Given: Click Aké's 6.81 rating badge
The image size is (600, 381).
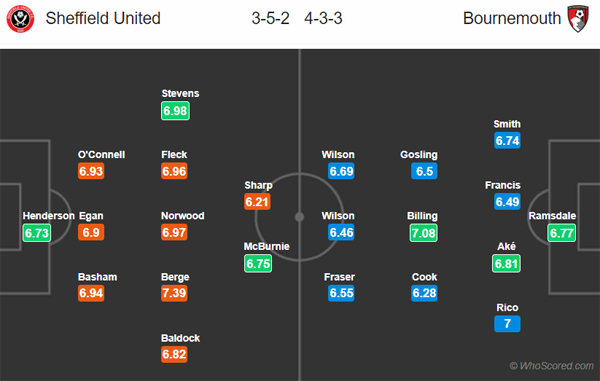Looking at the screenshot, I should click(x=506, y=263).
